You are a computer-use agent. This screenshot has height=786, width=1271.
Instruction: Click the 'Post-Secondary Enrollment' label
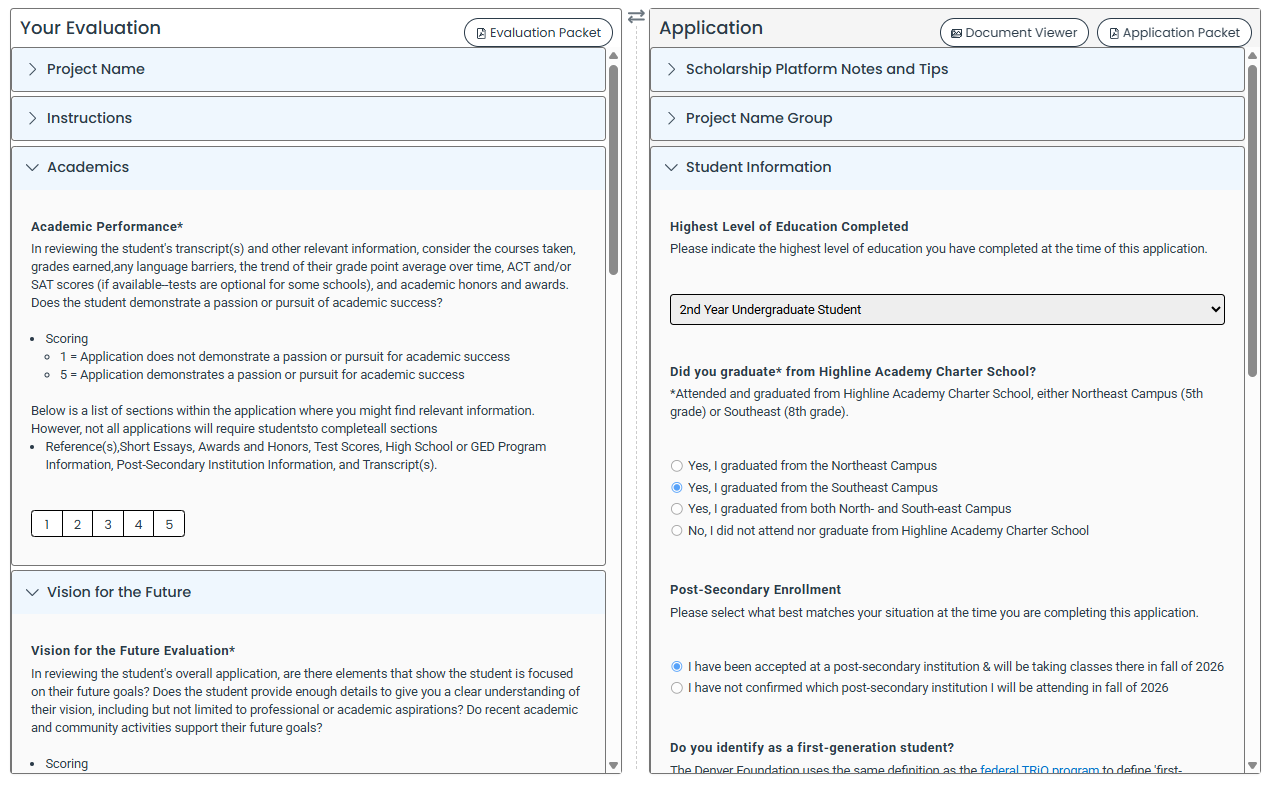click(x=755, y=590)
